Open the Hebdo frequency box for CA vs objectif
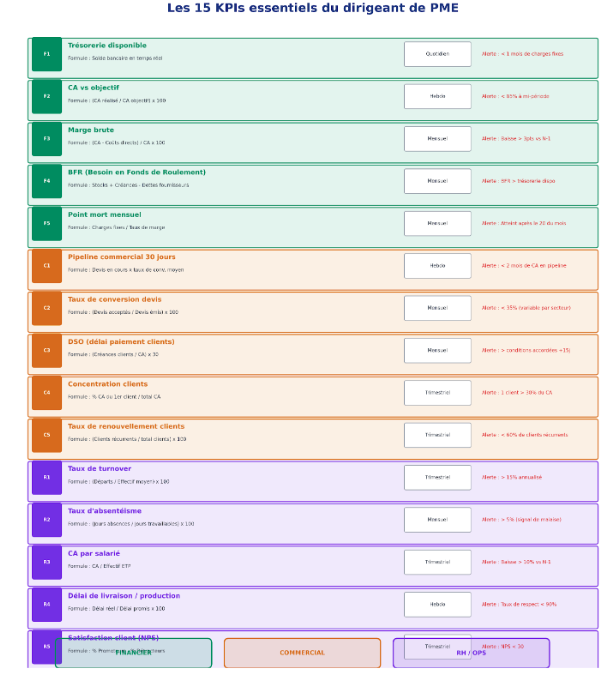Viewport: 616px width, 676px height. point(437,96)
